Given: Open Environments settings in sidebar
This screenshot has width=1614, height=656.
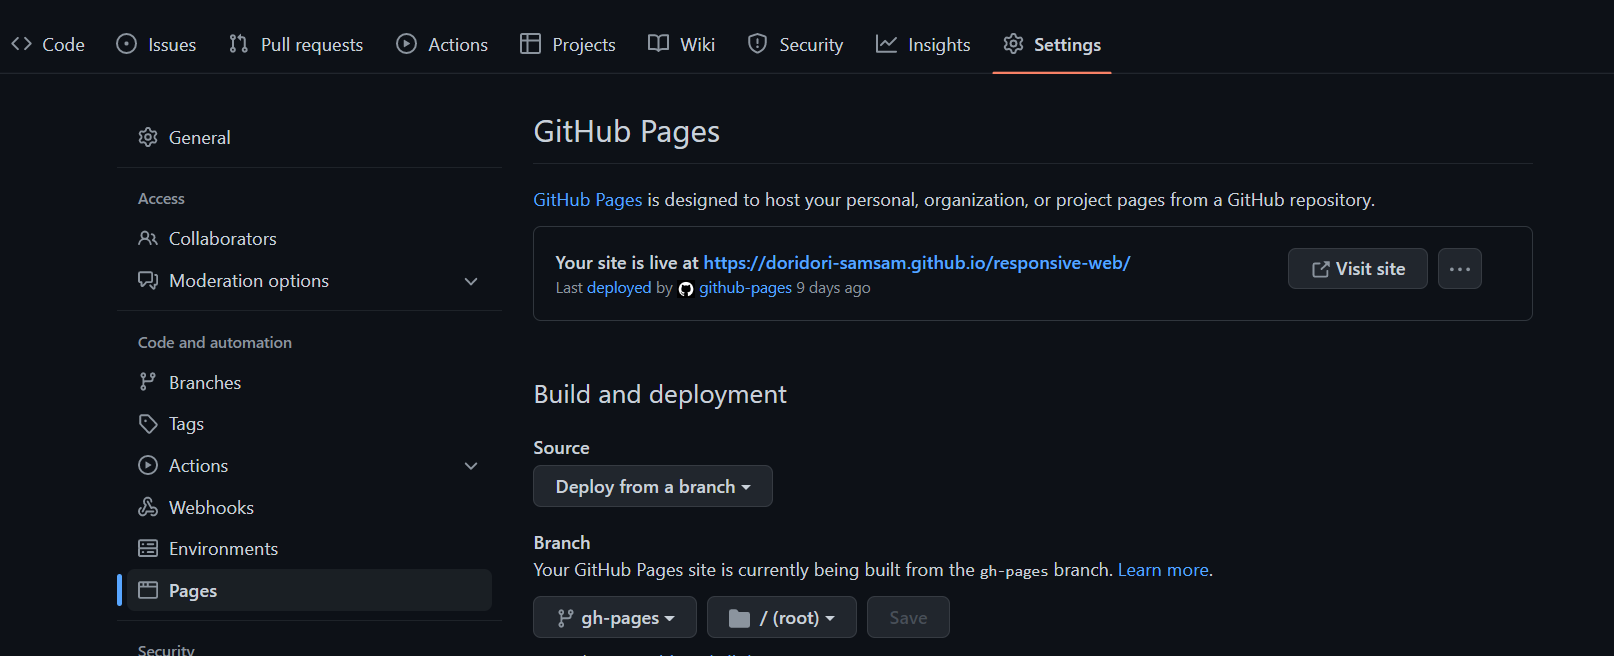Looking at the screenshot, I should tap(309, 549).
